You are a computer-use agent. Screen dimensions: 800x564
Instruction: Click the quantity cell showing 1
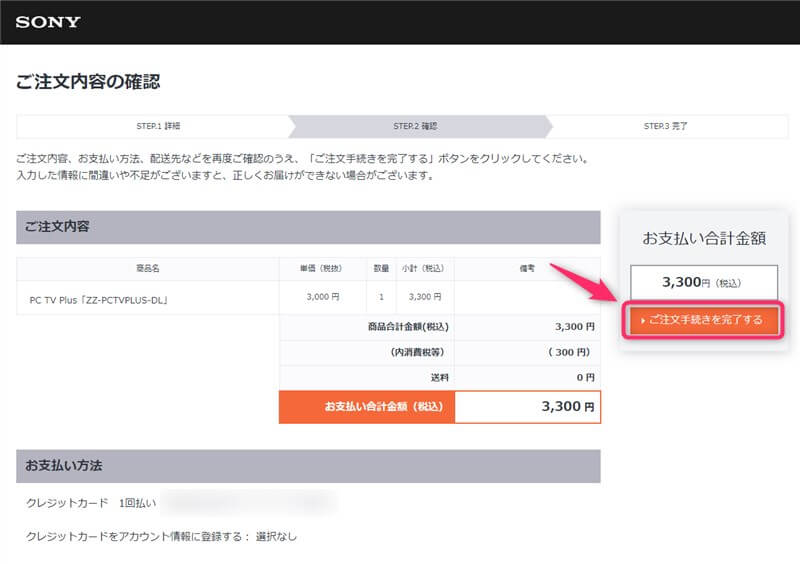(x=381, y=297)
